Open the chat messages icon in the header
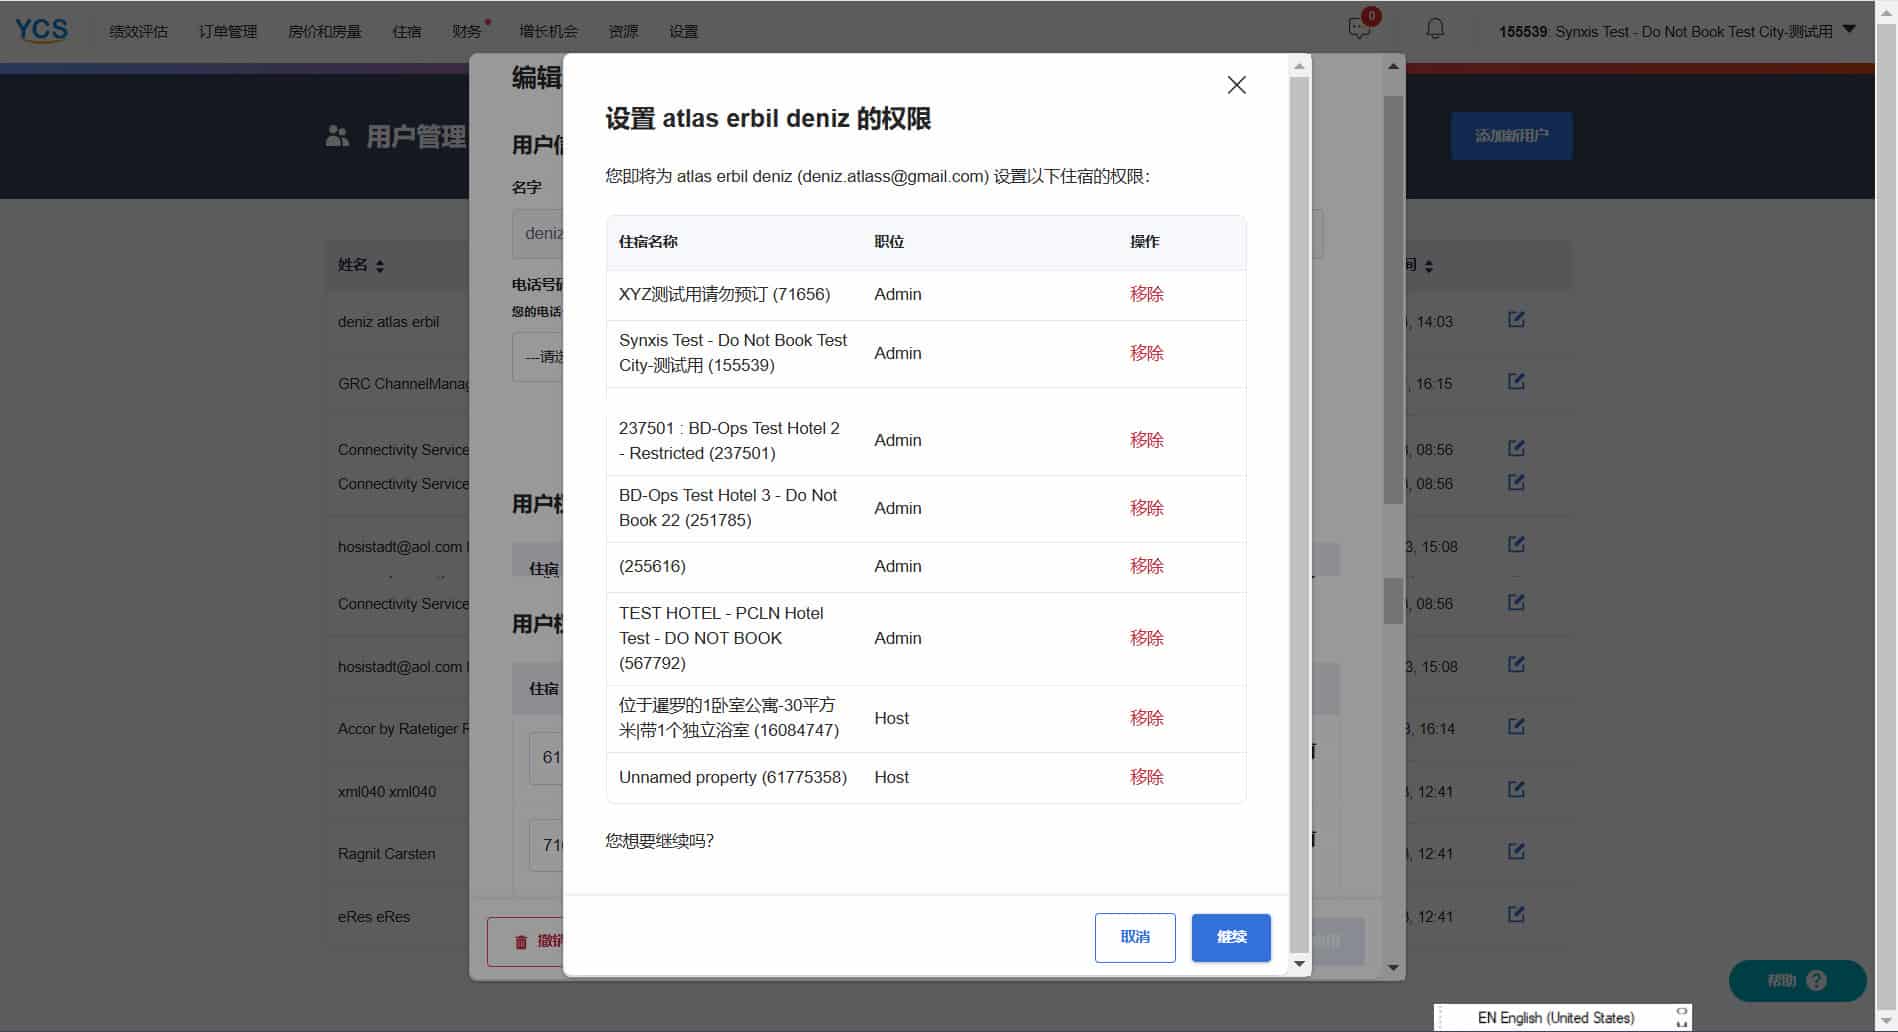 point(1359,29)
